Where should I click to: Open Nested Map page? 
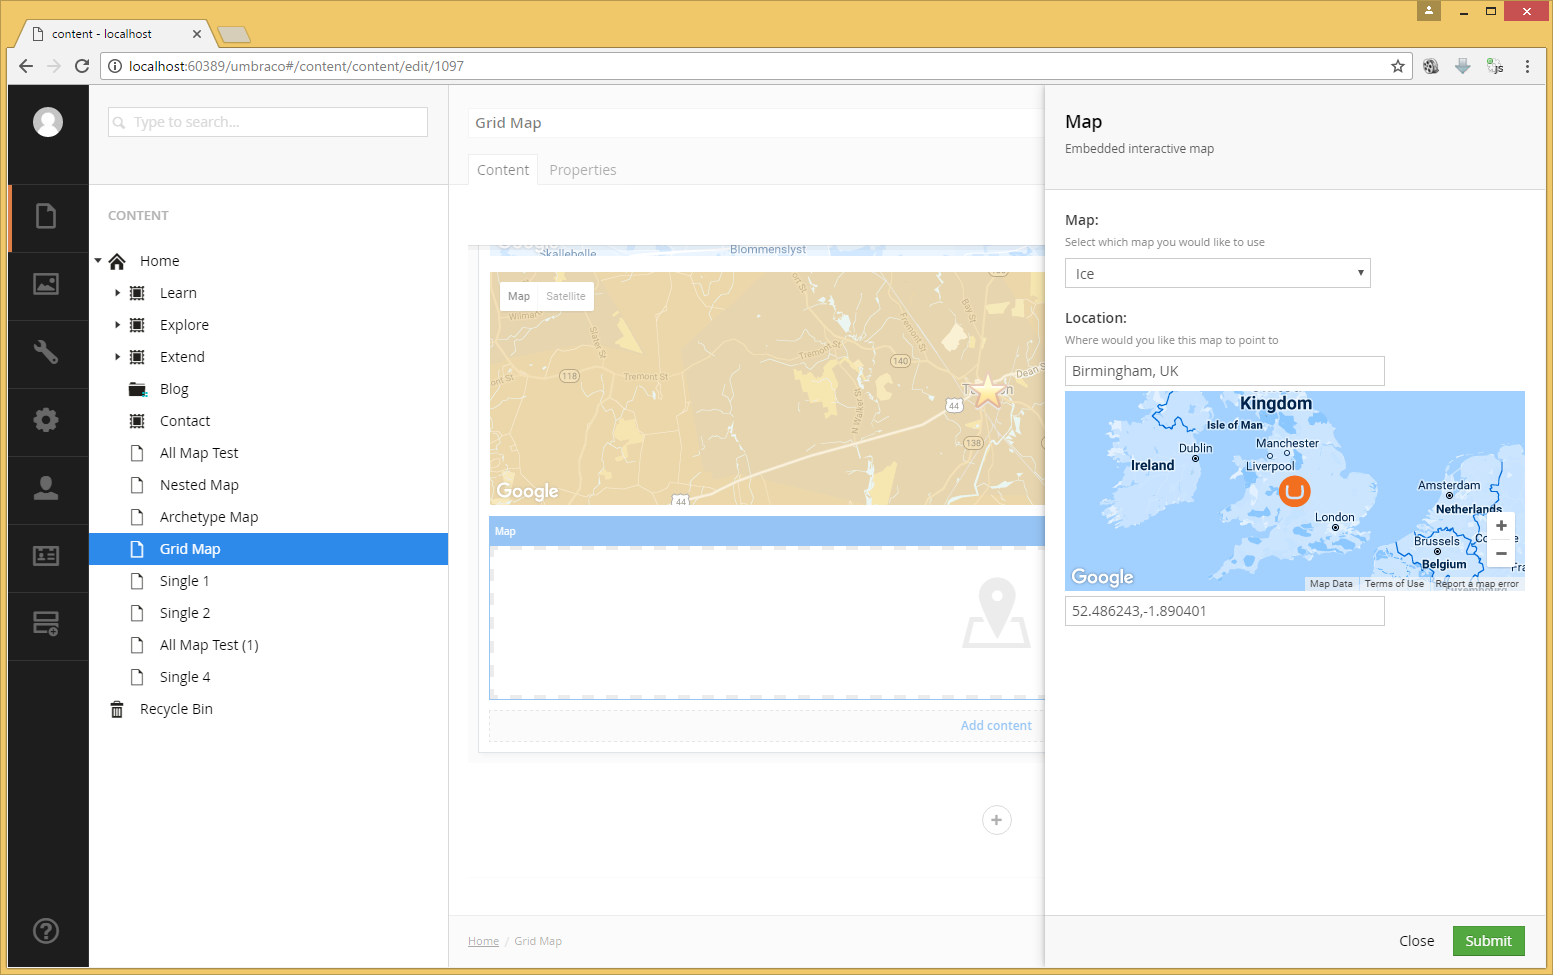click(x=199, y=485)
